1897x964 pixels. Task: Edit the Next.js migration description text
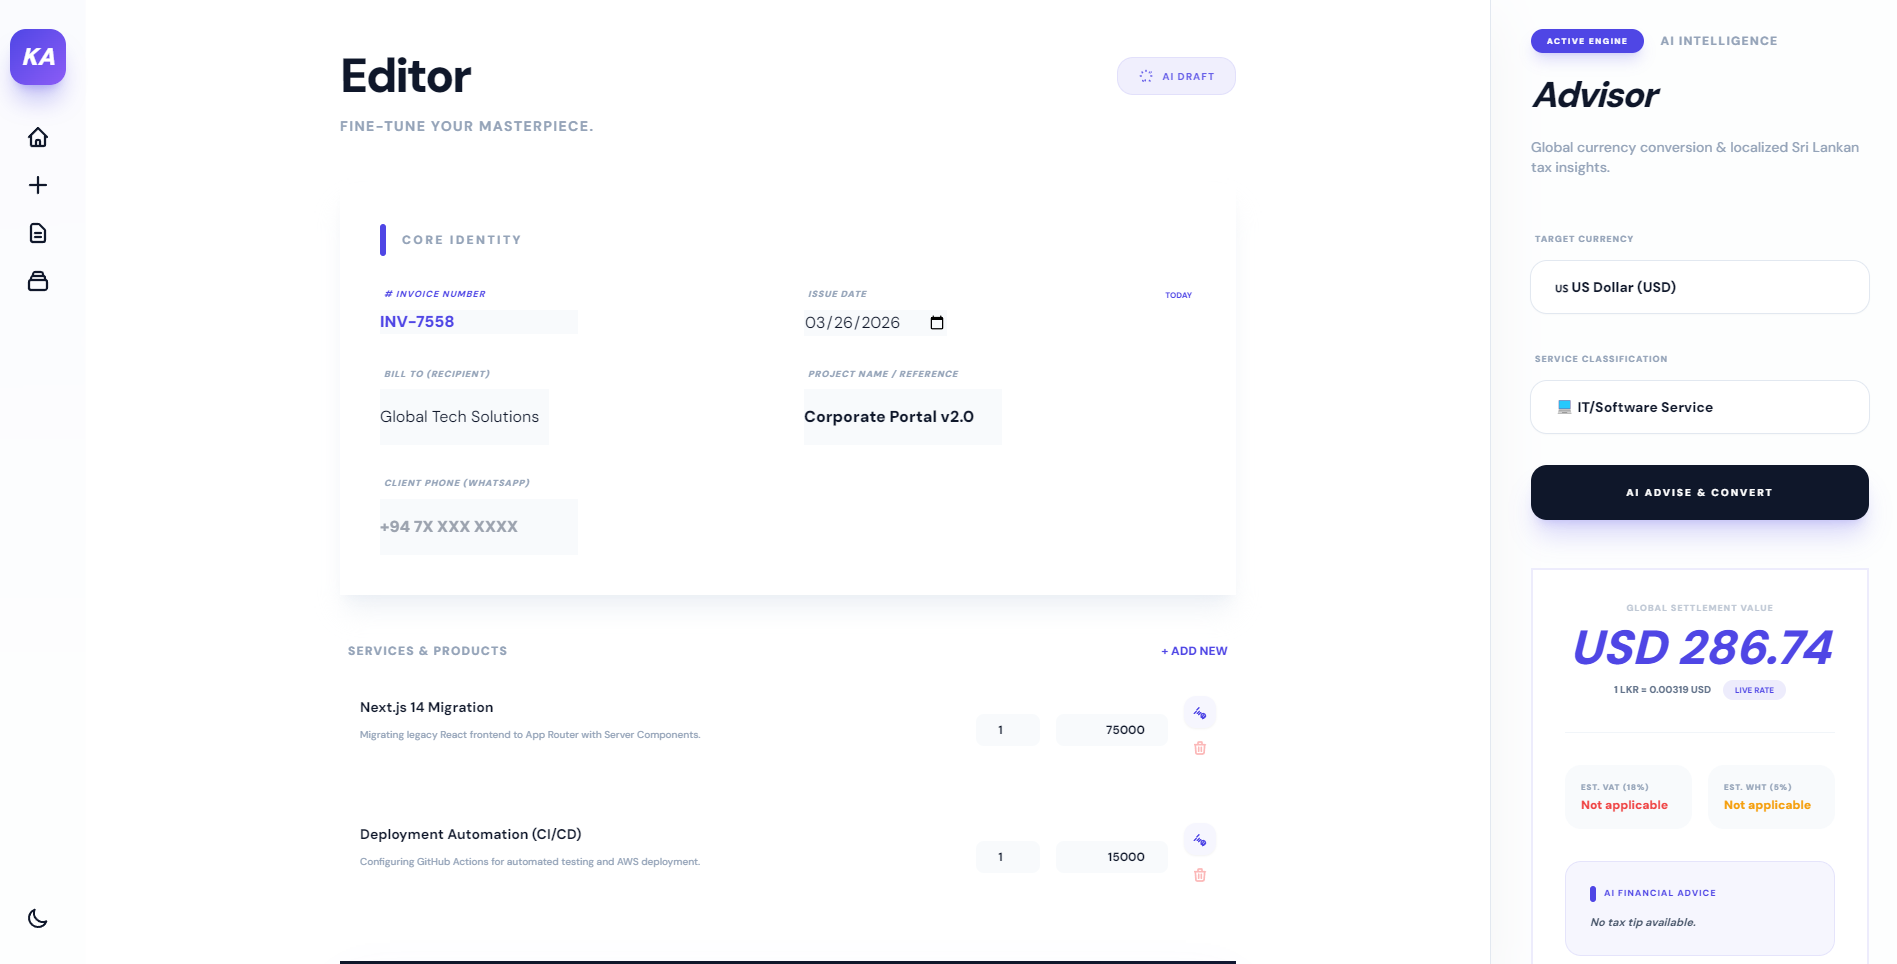[x=530, y=735]
